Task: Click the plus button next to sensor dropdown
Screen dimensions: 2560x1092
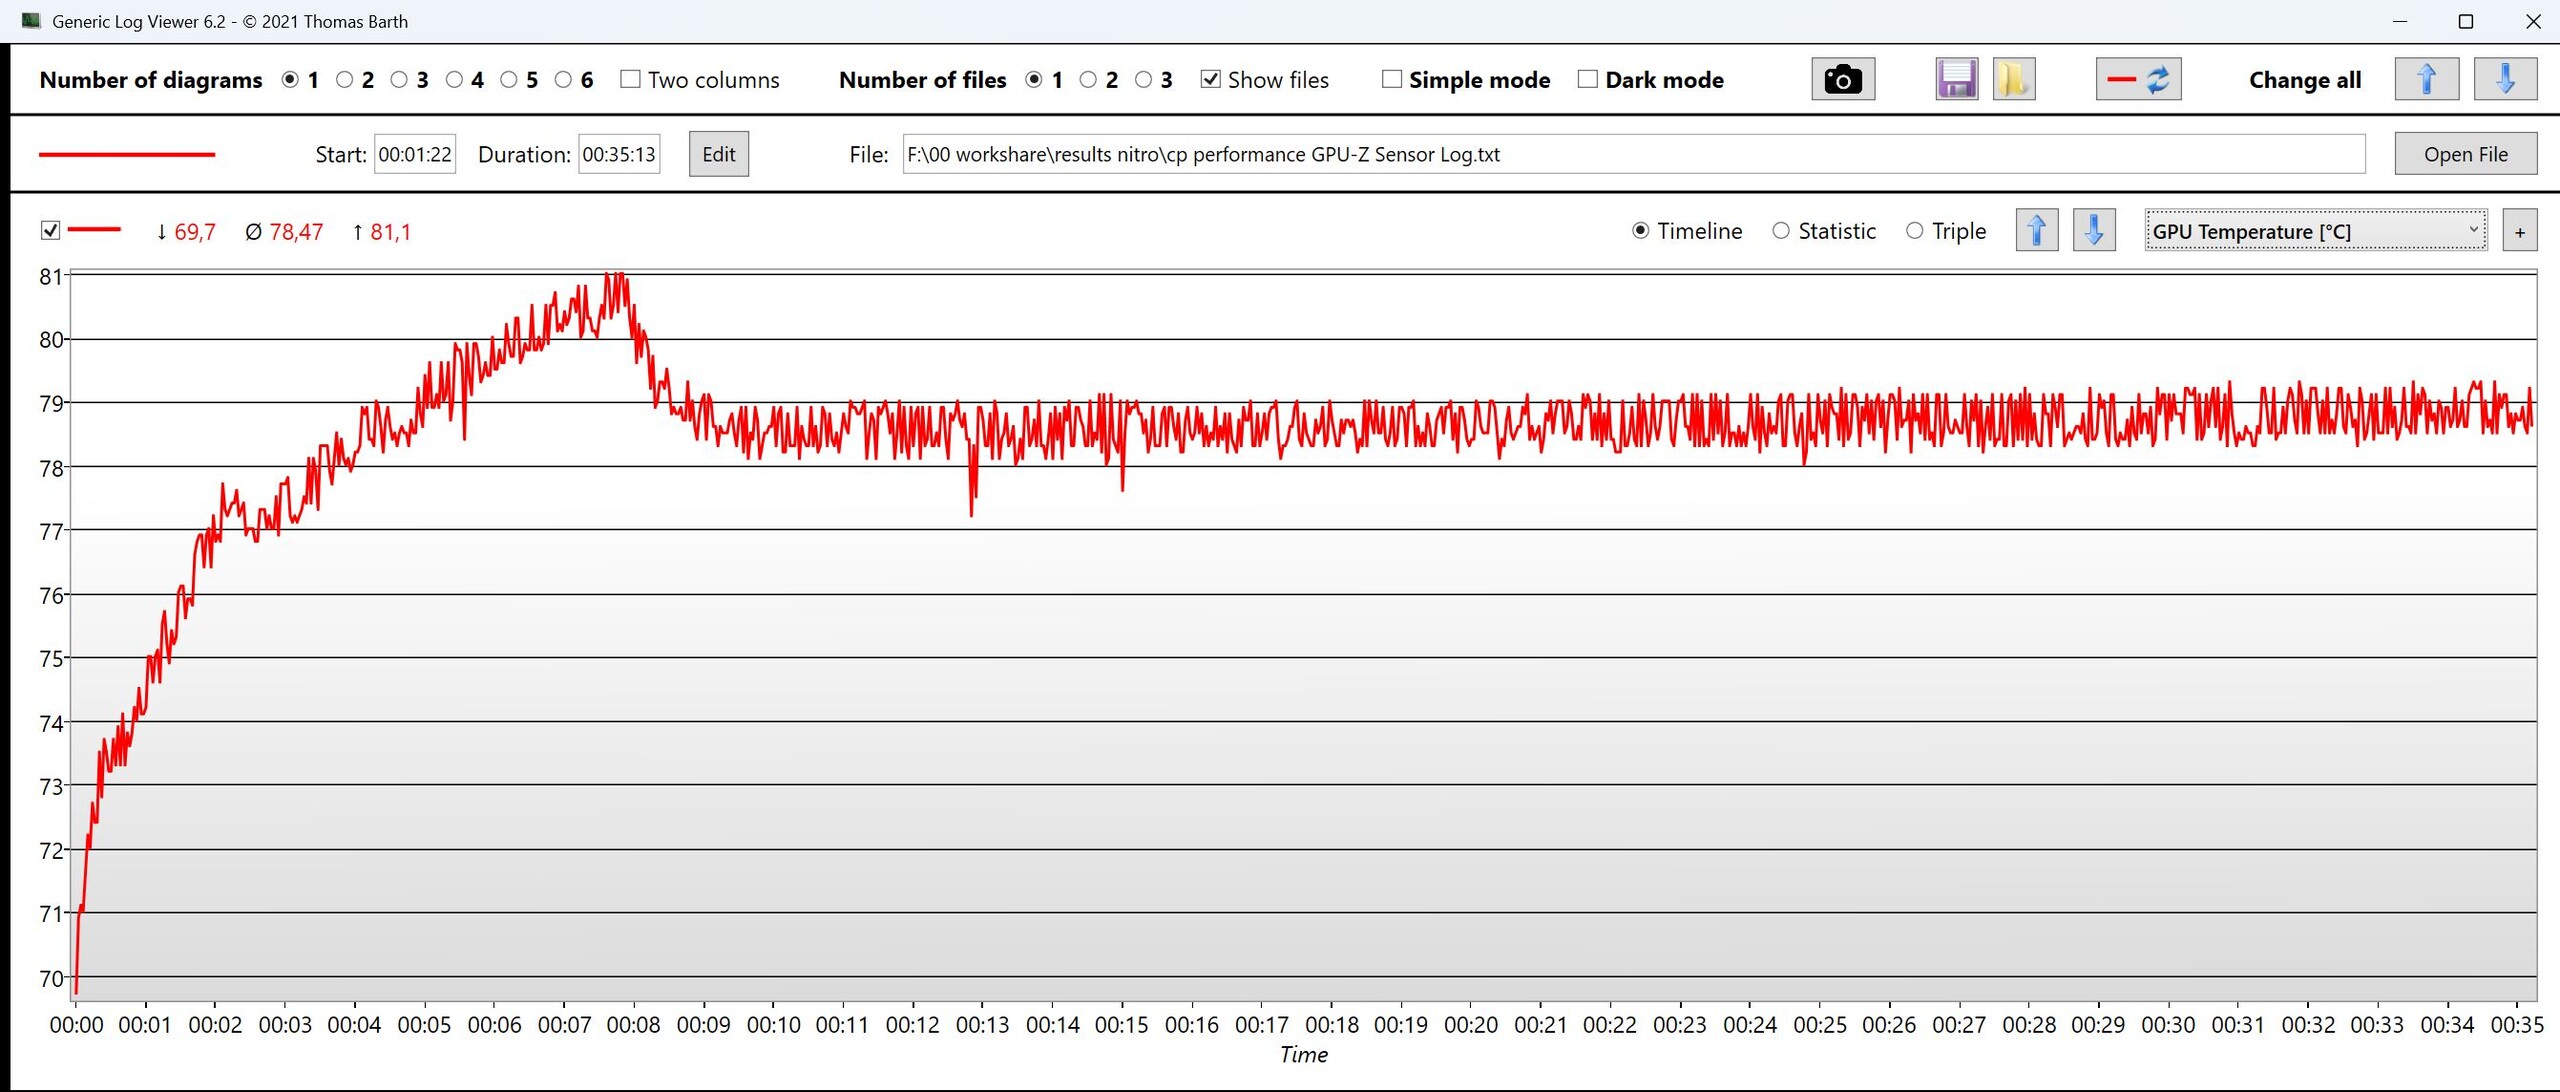Action: (2519, 232)
